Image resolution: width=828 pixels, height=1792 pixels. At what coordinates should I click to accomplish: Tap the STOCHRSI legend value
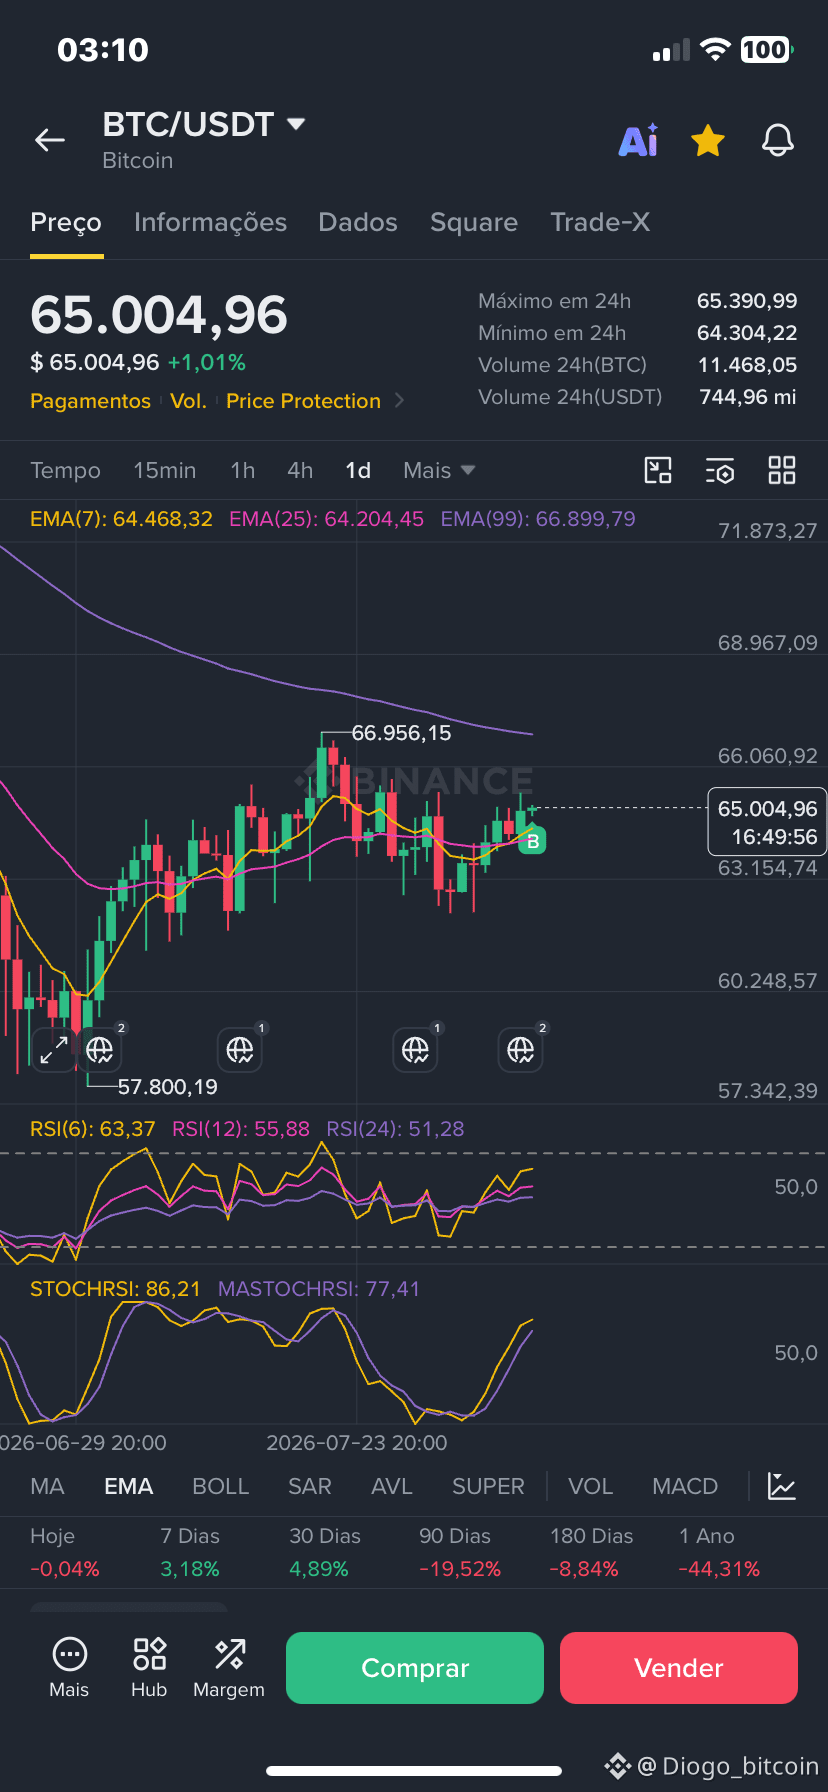pyautogui.click(x=115, y=1289)
